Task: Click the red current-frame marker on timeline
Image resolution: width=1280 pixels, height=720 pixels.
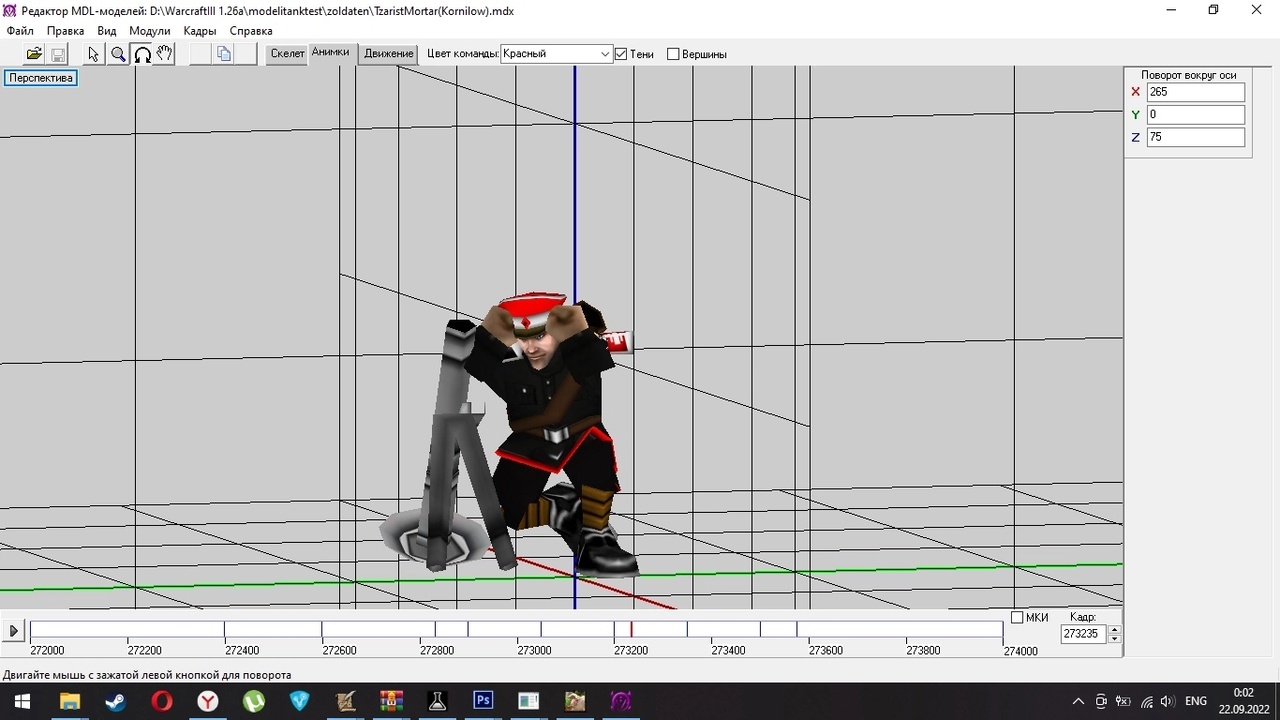Action: [631, 629]
